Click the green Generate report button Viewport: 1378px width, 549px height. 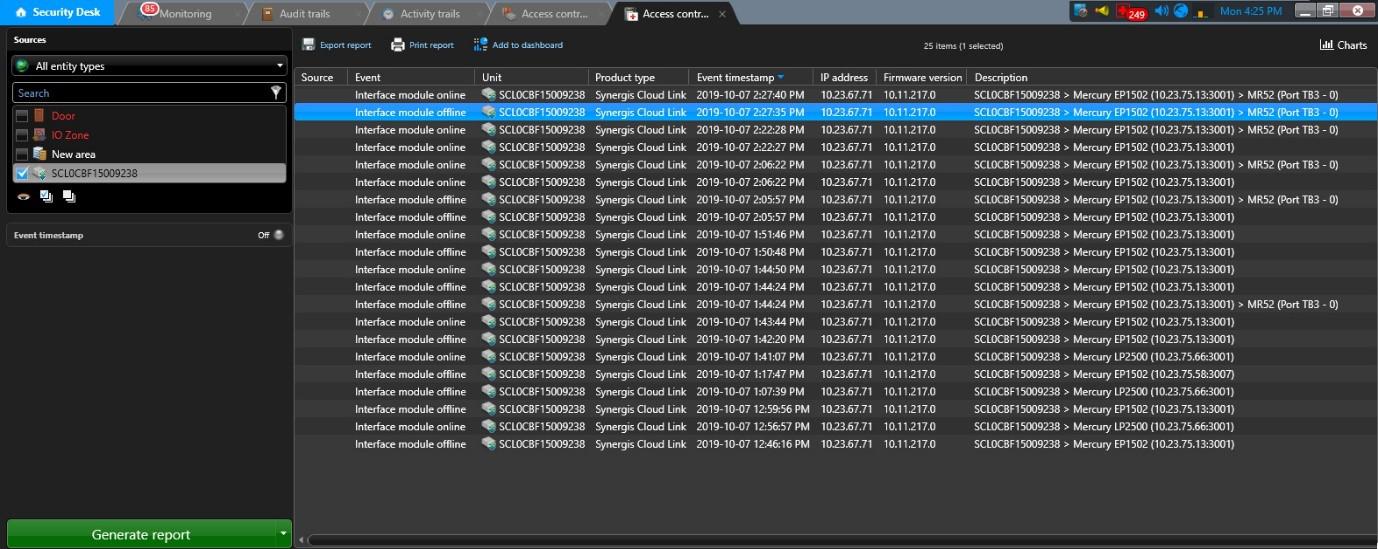click(140, 534)
